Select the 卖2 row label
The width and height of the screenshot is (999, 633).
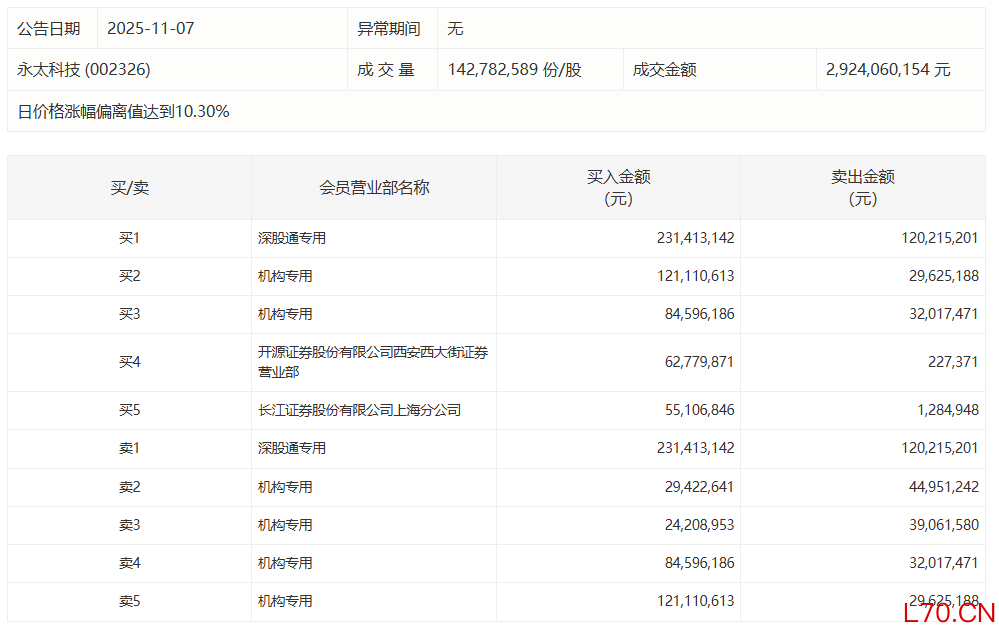pyautogui.click(x=129, y=487)
